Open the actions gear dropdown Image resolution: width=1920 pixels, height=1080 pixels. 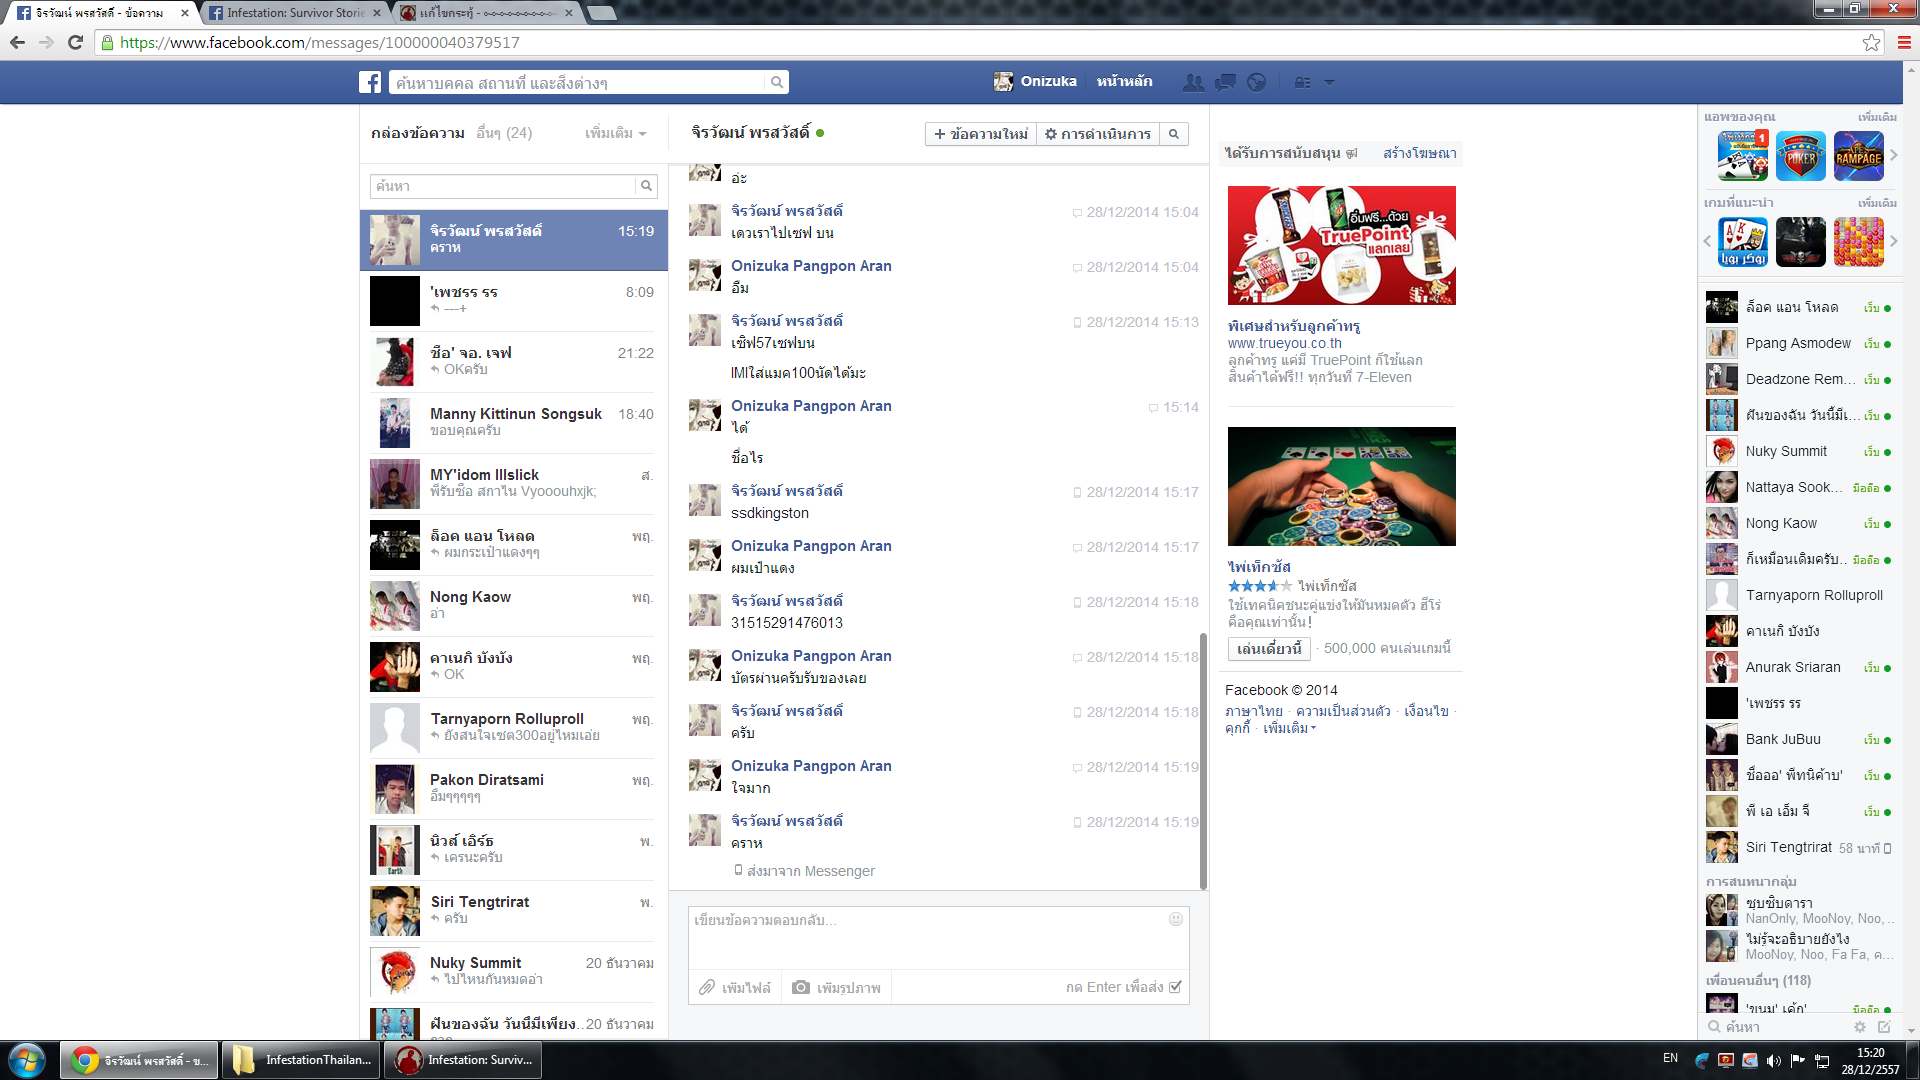point(1098,134)
